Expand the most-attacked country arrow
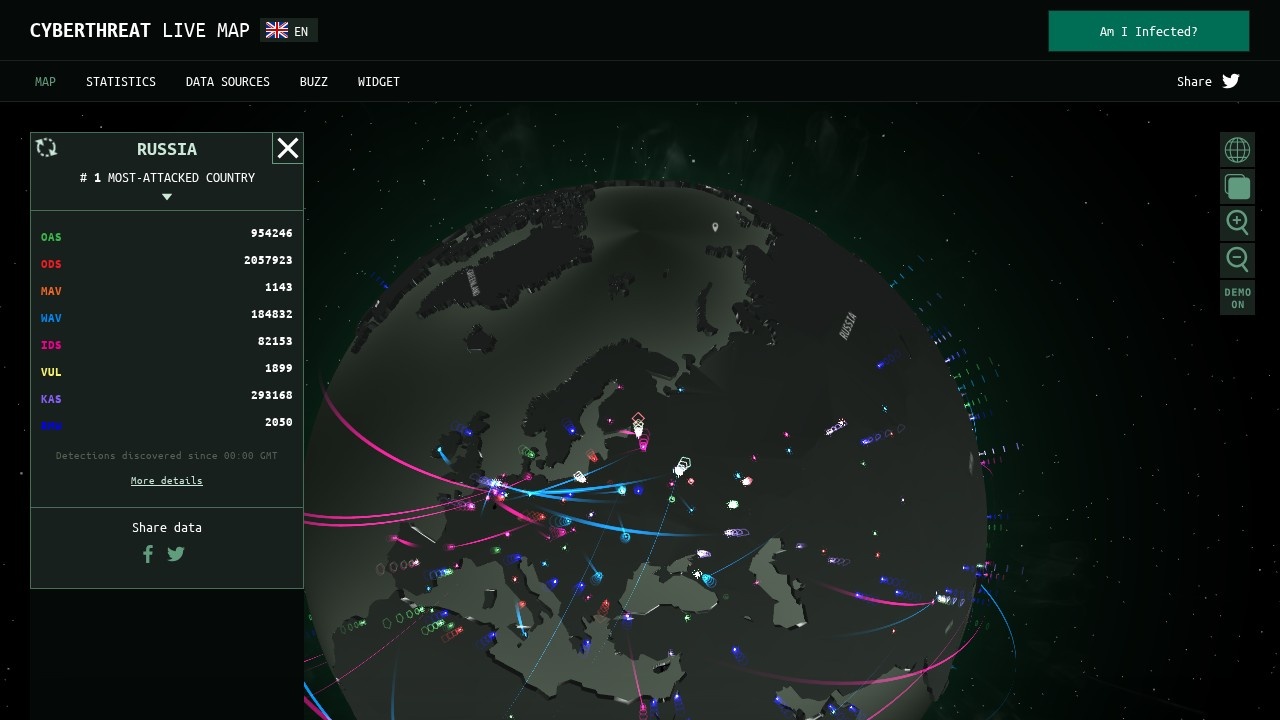Viewport: 1280px width, 720px height. pyautogui.click(x=167, y=197)
